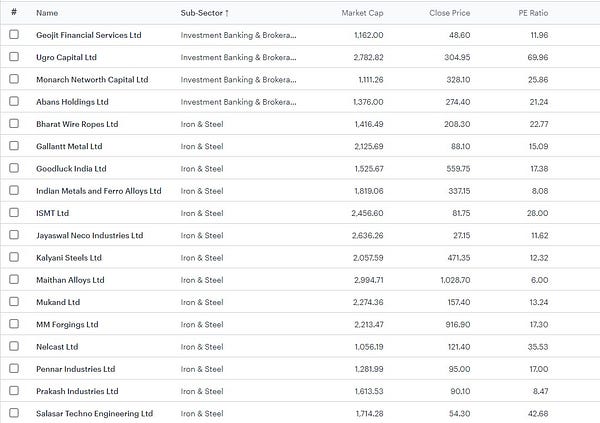Tick Pennar Industries Ltd checkbox
The height and width of the screenshot is (423, 600).
click(14, 368)
